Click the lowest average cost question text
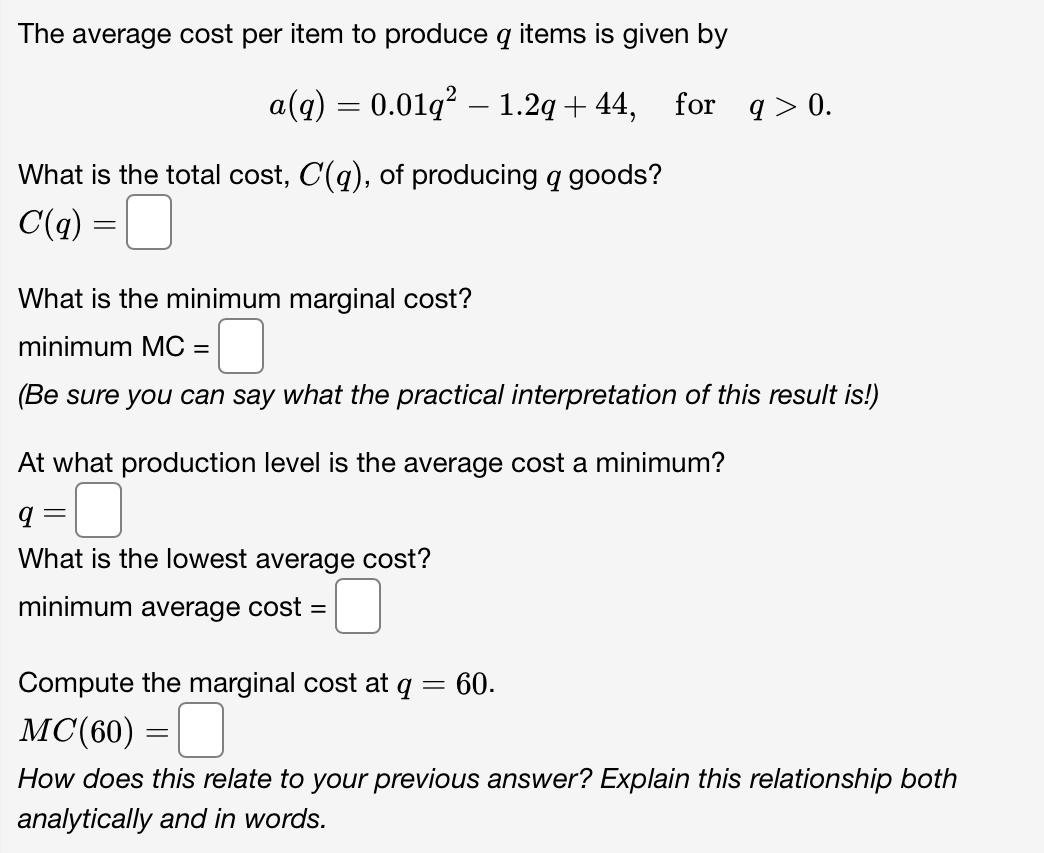Viewport: 1044px width, 853px height. pyautogui.click(x=224, y=559)
